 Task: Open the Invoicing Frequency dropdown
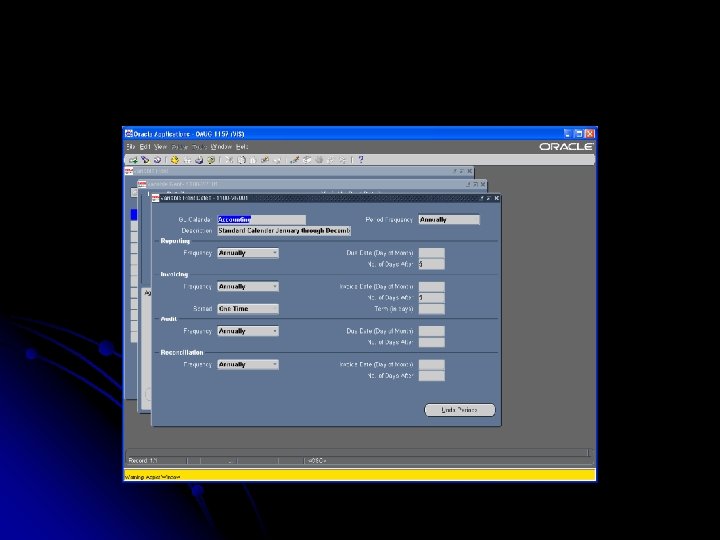coord(248,287)
